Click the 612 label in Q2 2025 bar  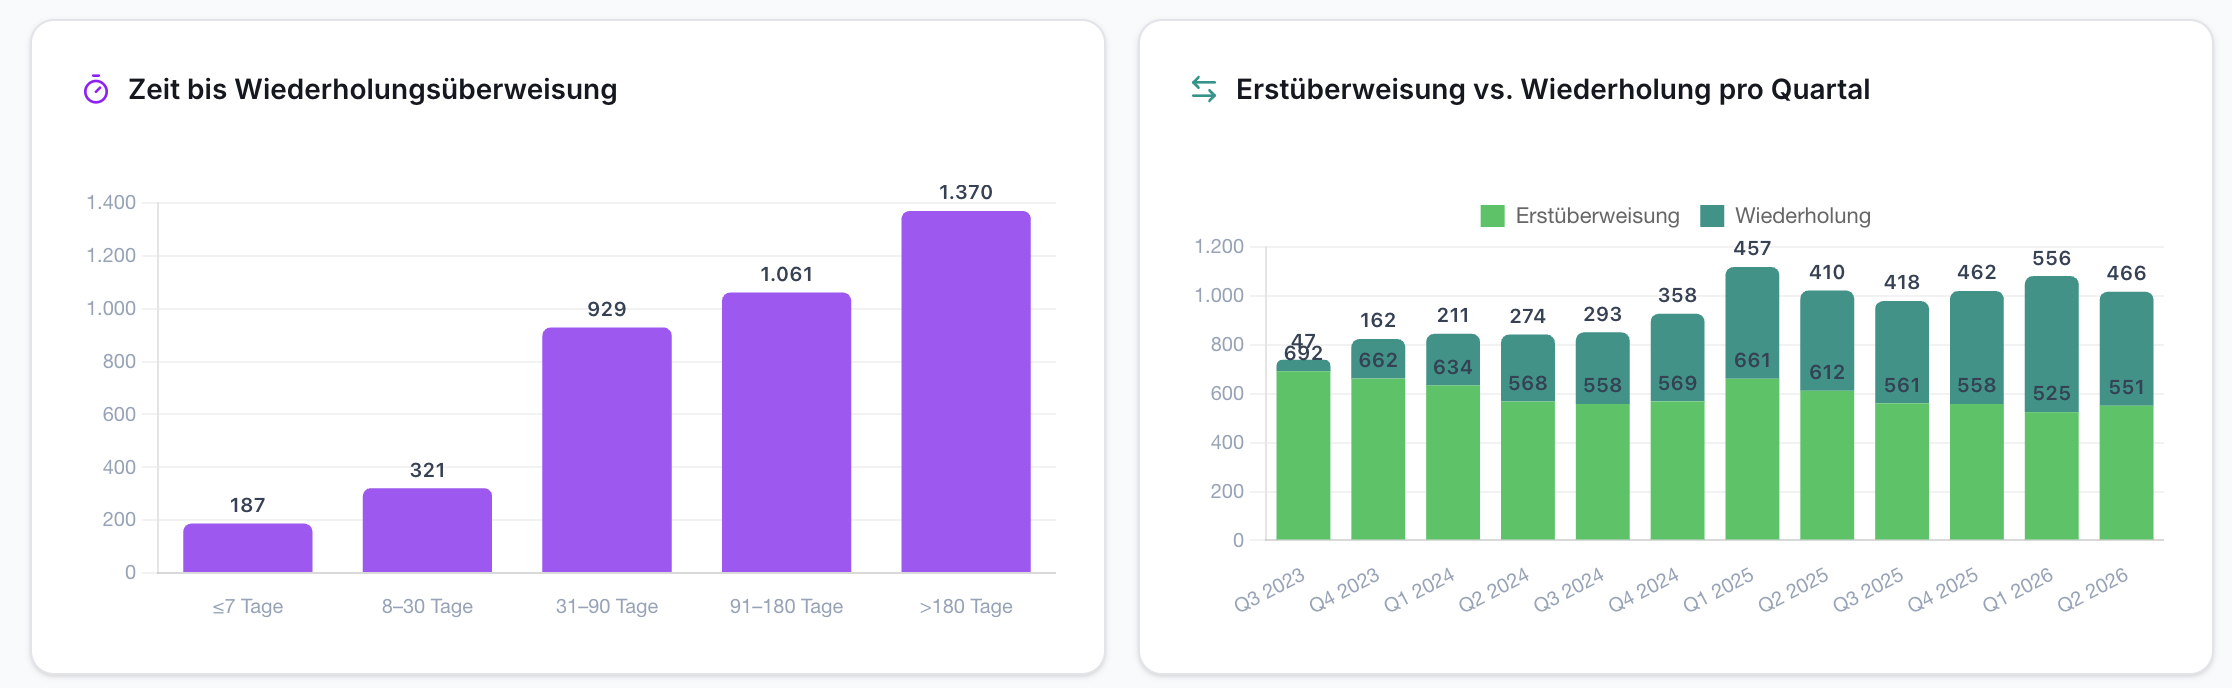point(1827,372)
